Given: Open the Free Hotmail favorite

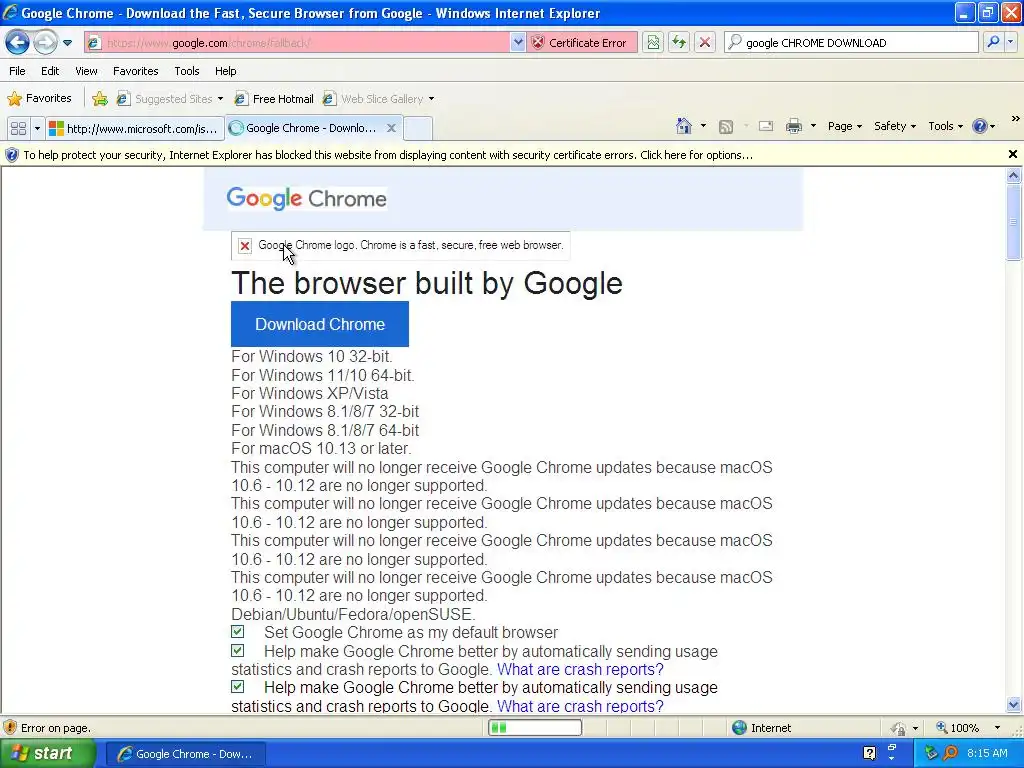Looking at the screenshot, I should [x=274, y=99].
